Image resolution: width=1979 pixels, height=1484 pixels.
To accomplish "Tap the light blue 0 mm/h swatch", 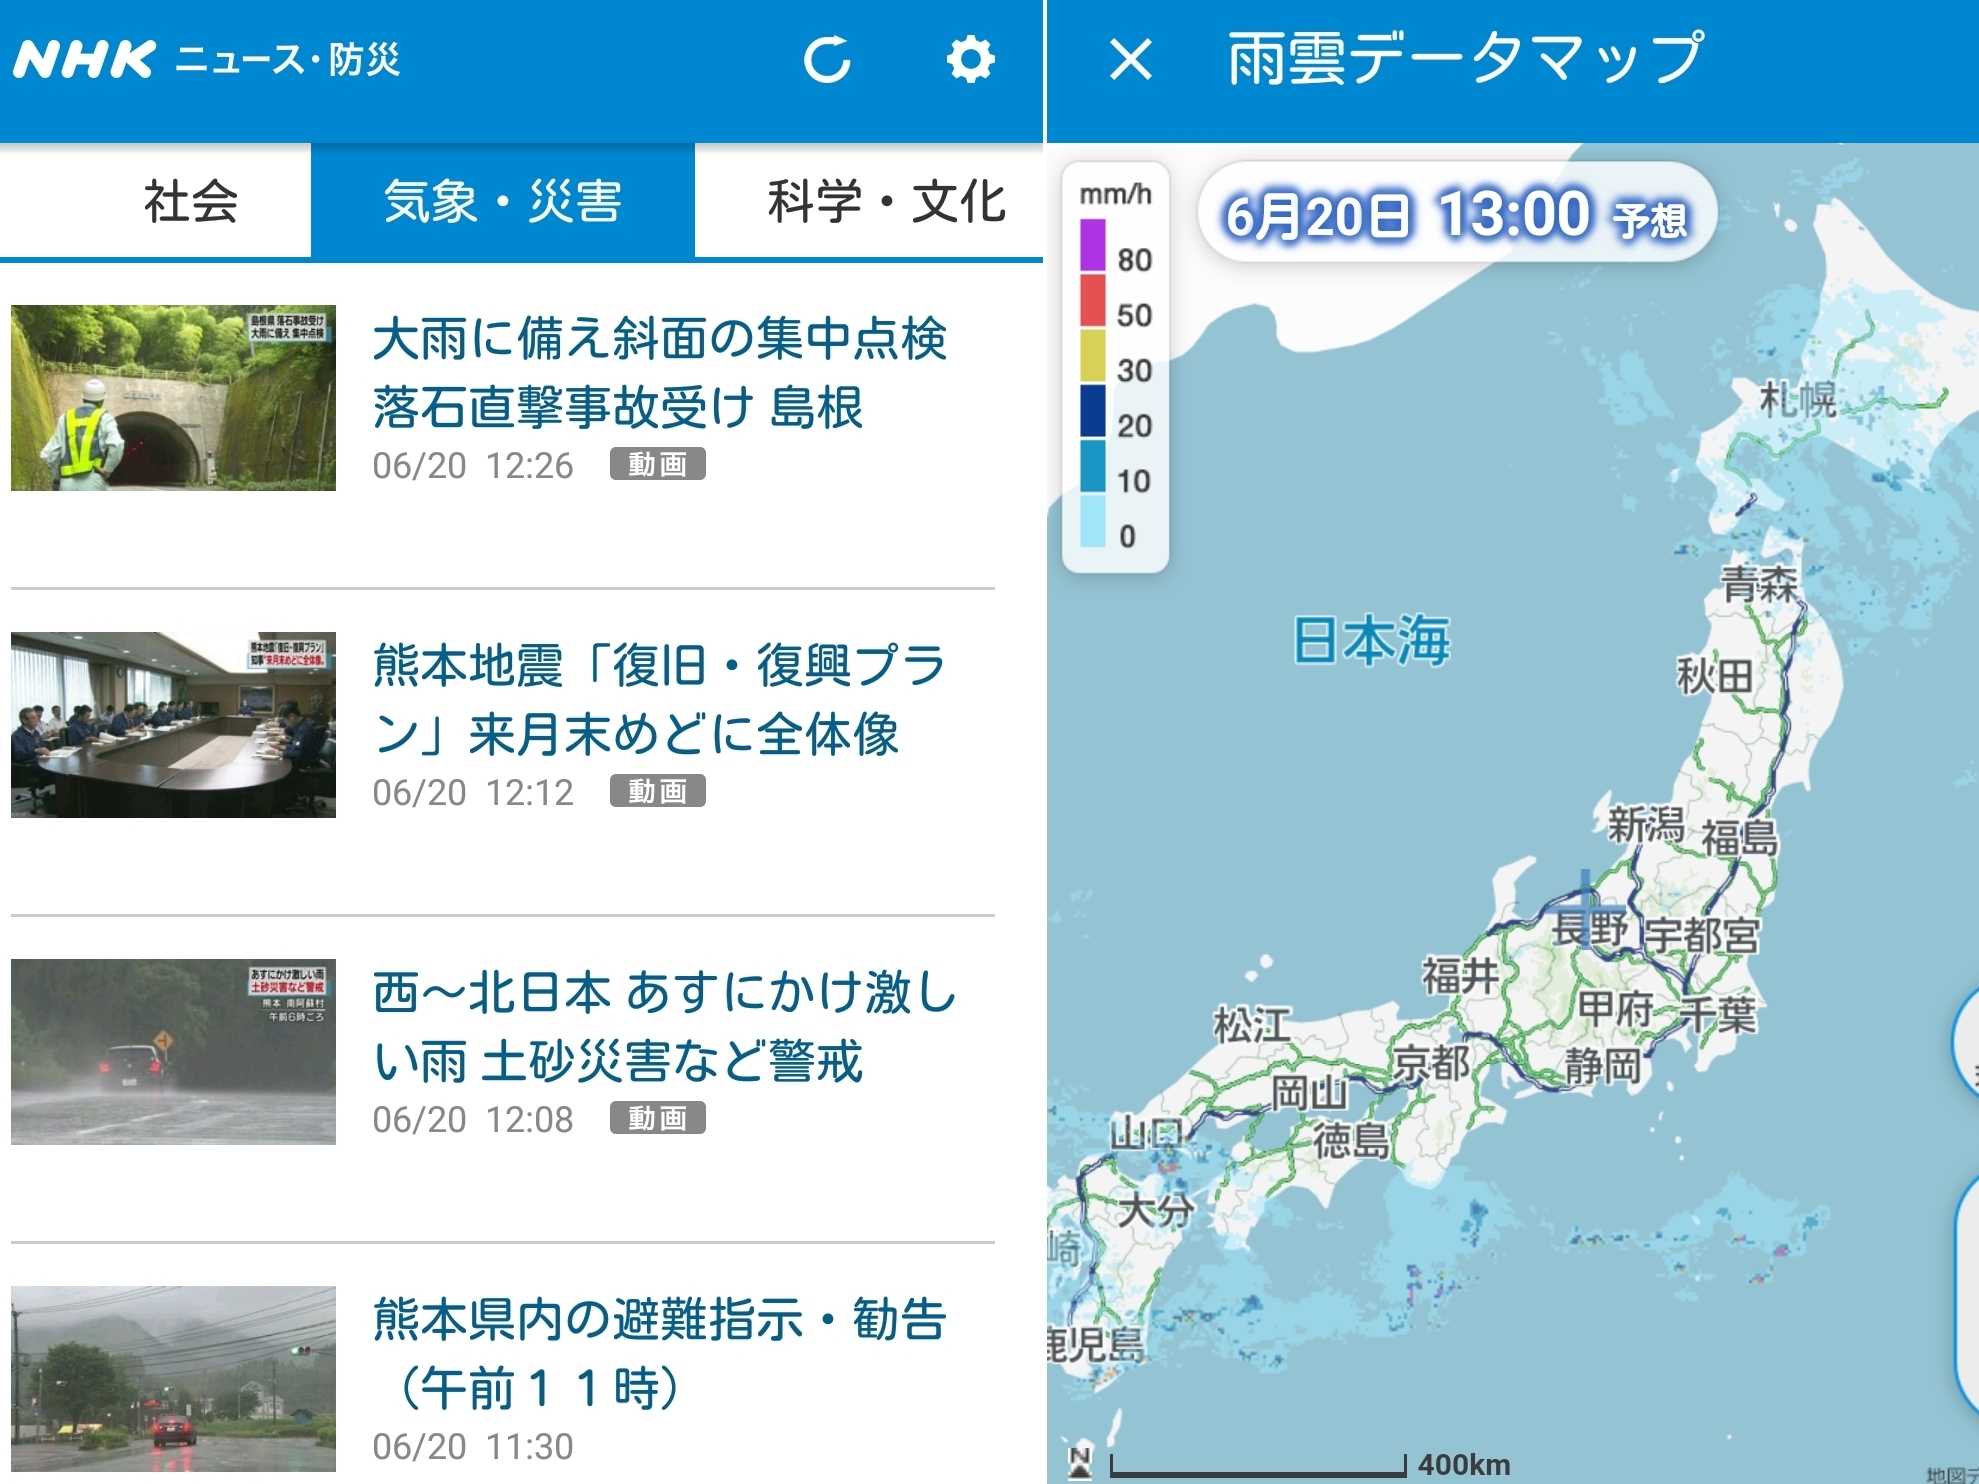I will [x=1093, y=521].
